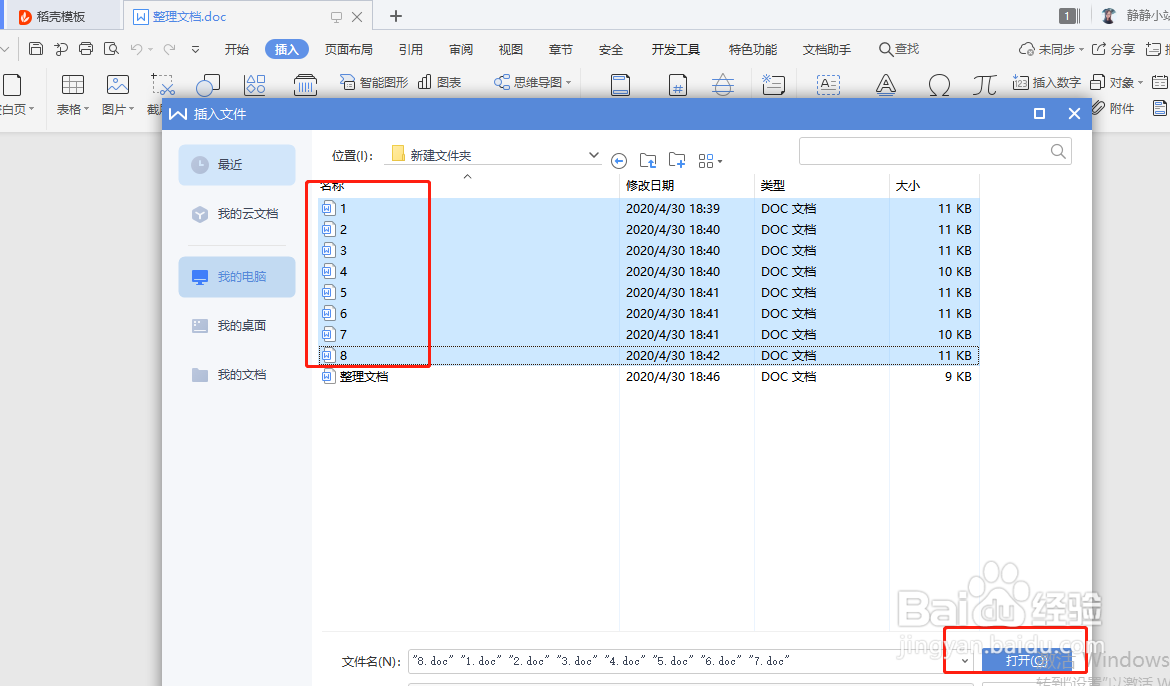The height and width of the screenshot is (686, 1170).
Task: Open the quick access customize dropdown
Action: tap(195, 49)
